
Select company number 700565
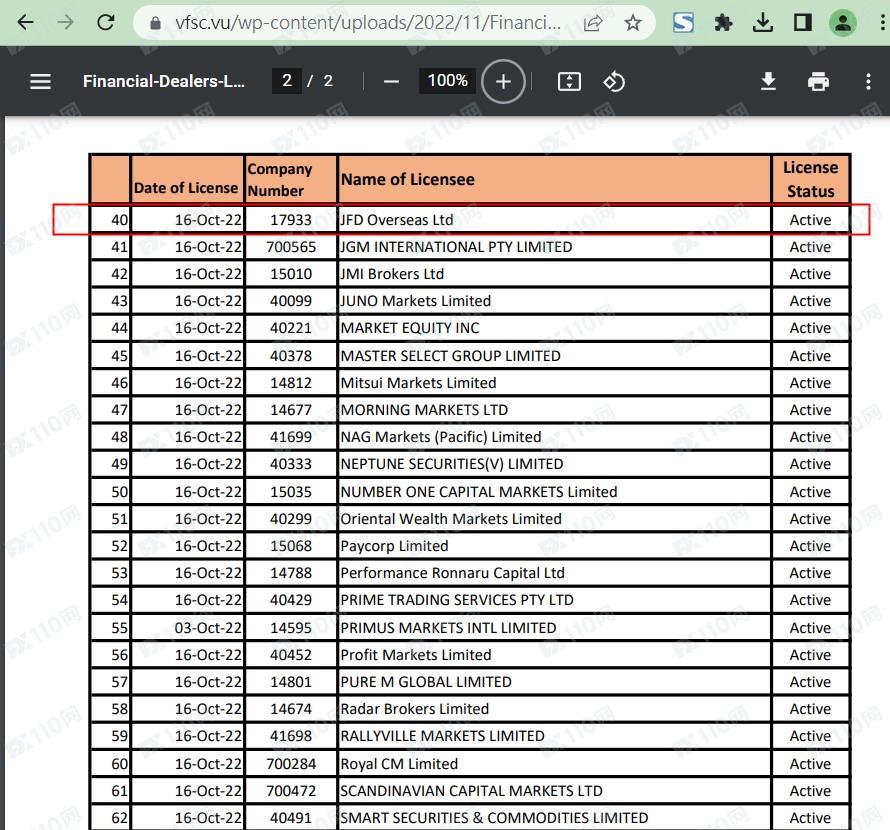coord(291,247)
